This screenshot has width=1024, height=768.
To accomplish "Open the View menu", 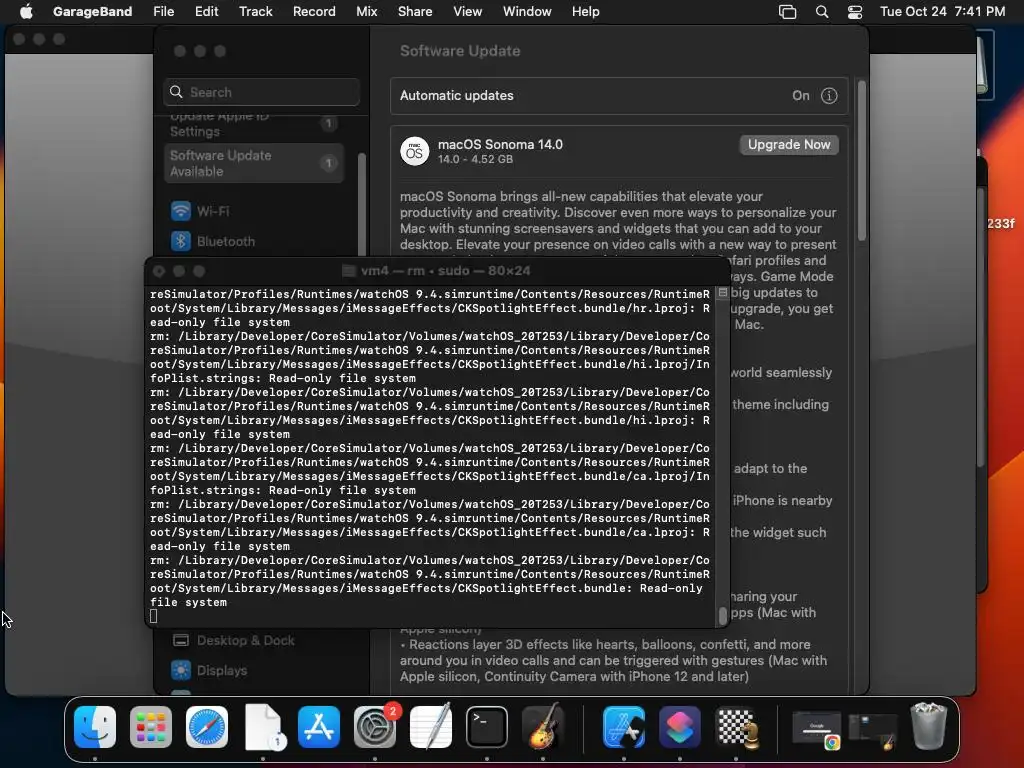I will pos(468,11).
